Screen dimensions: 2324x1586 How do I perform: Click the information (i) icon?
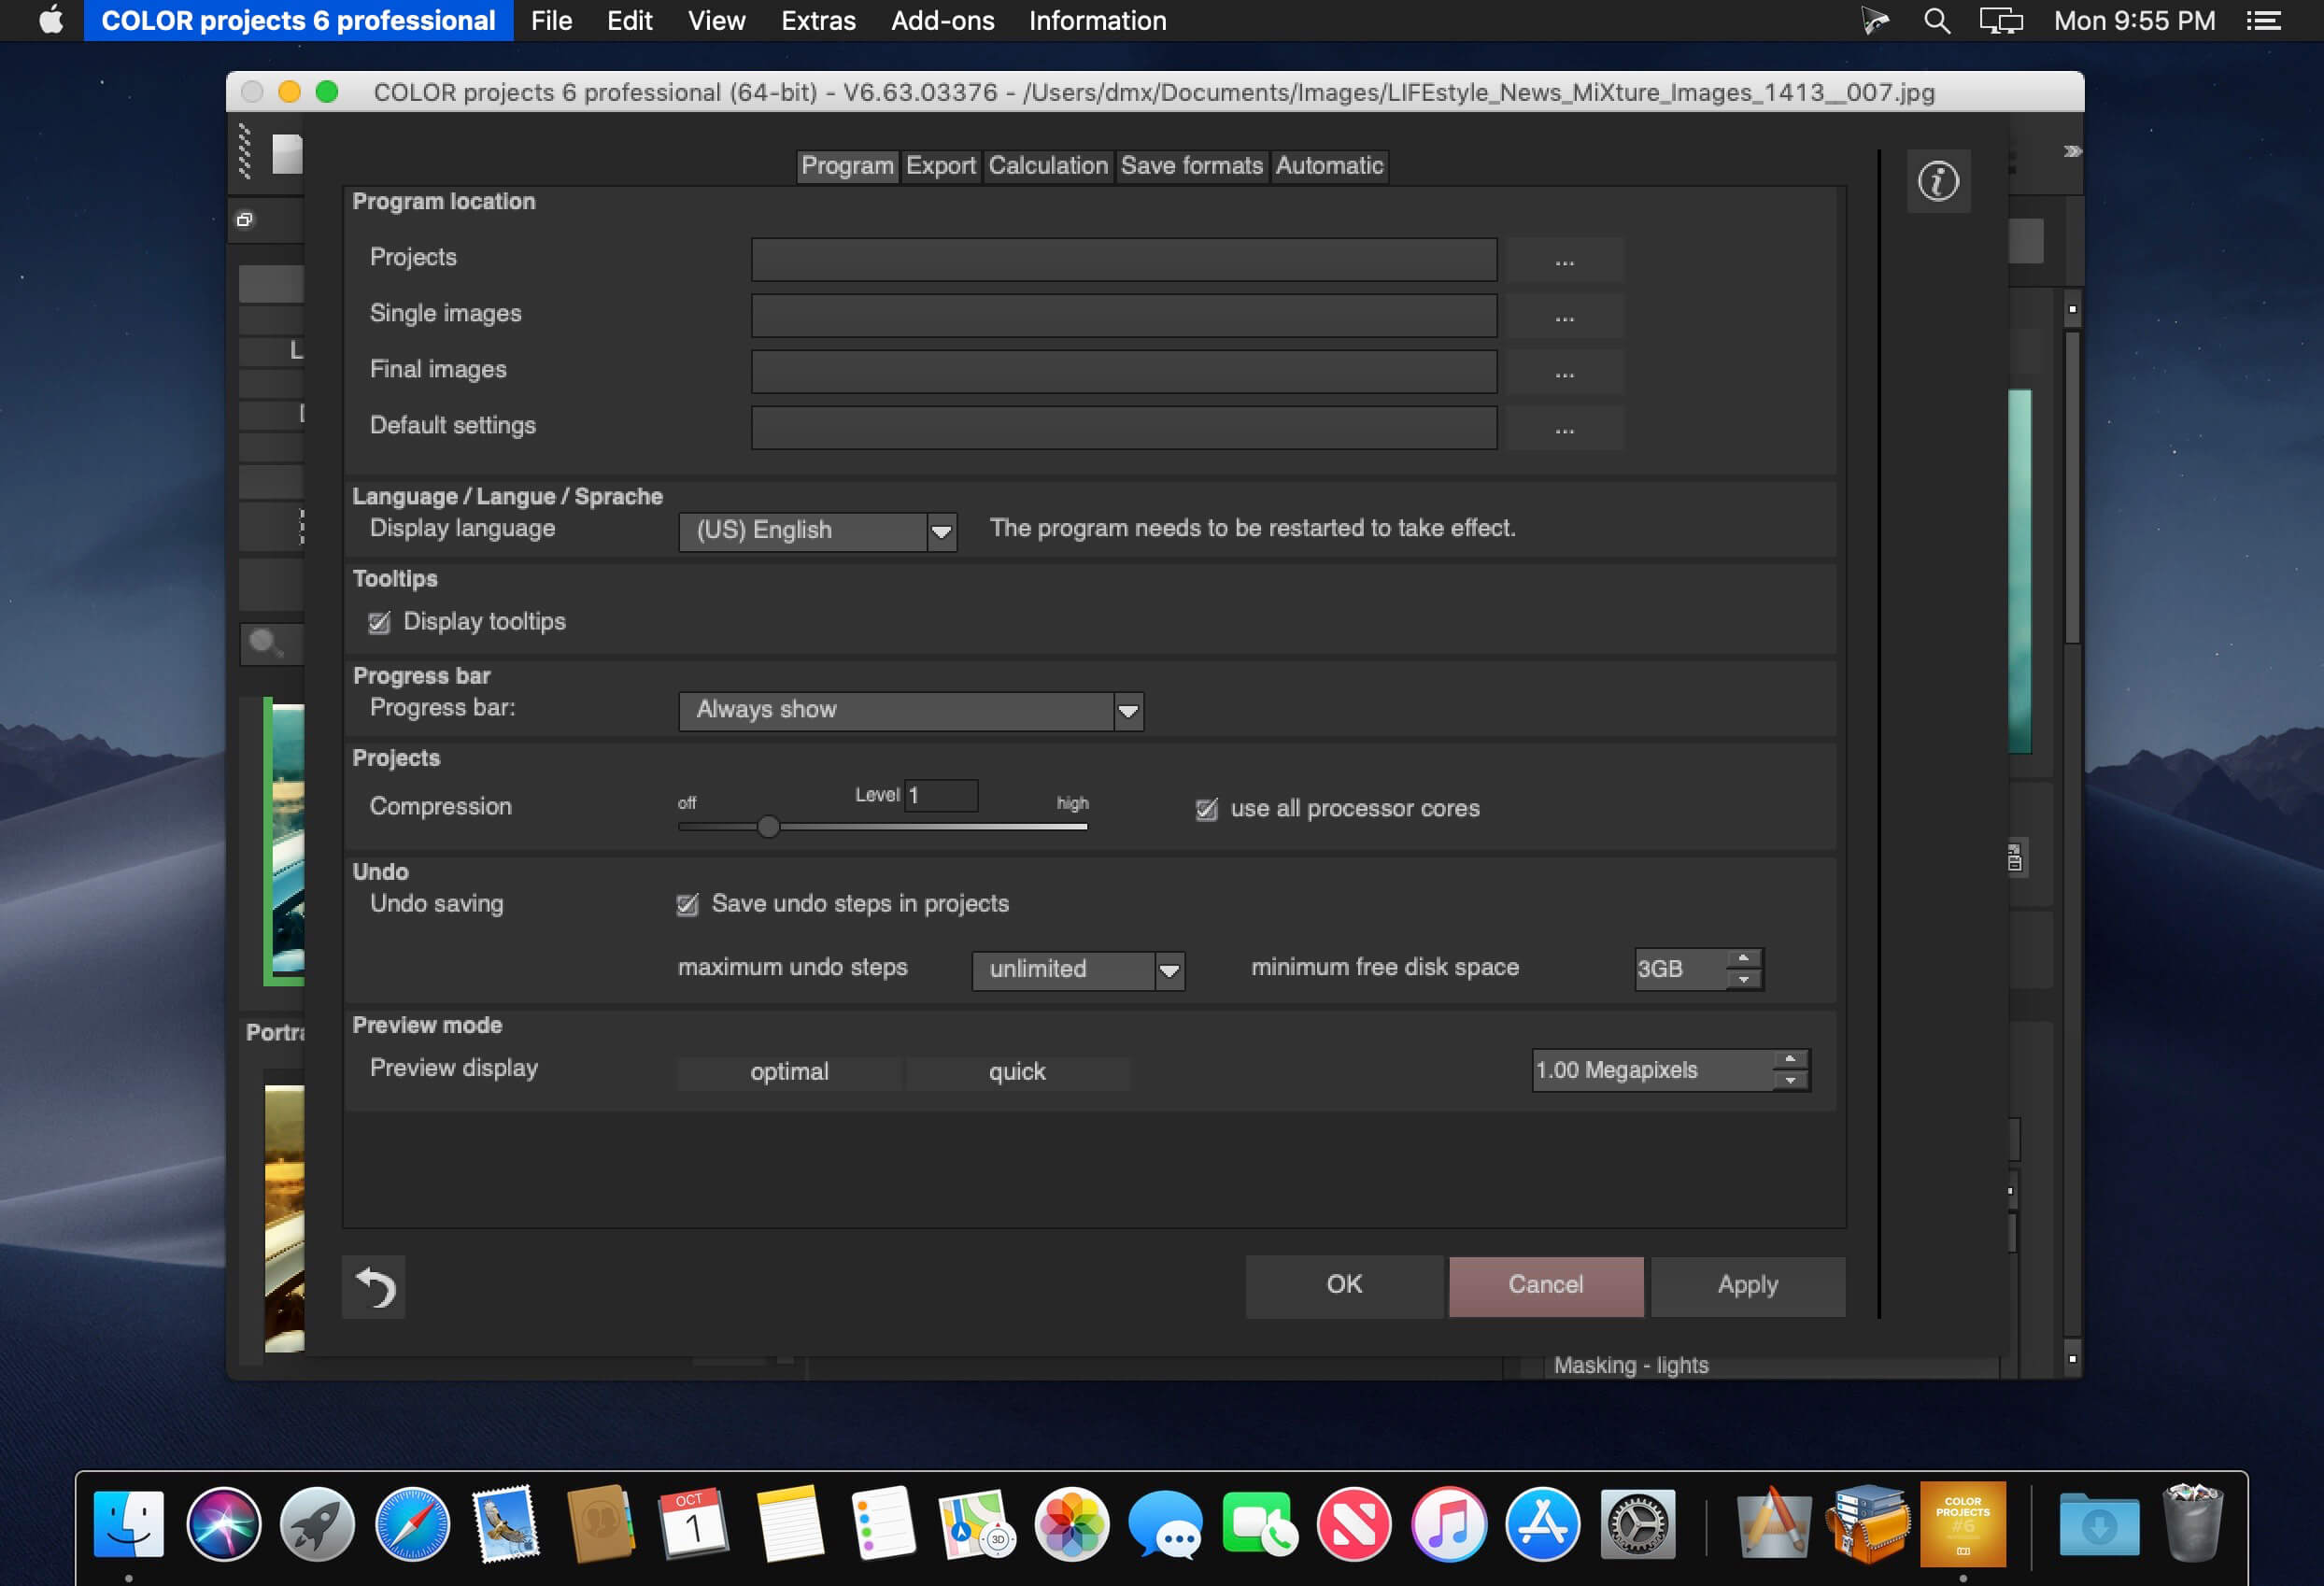click(1938, 181)
